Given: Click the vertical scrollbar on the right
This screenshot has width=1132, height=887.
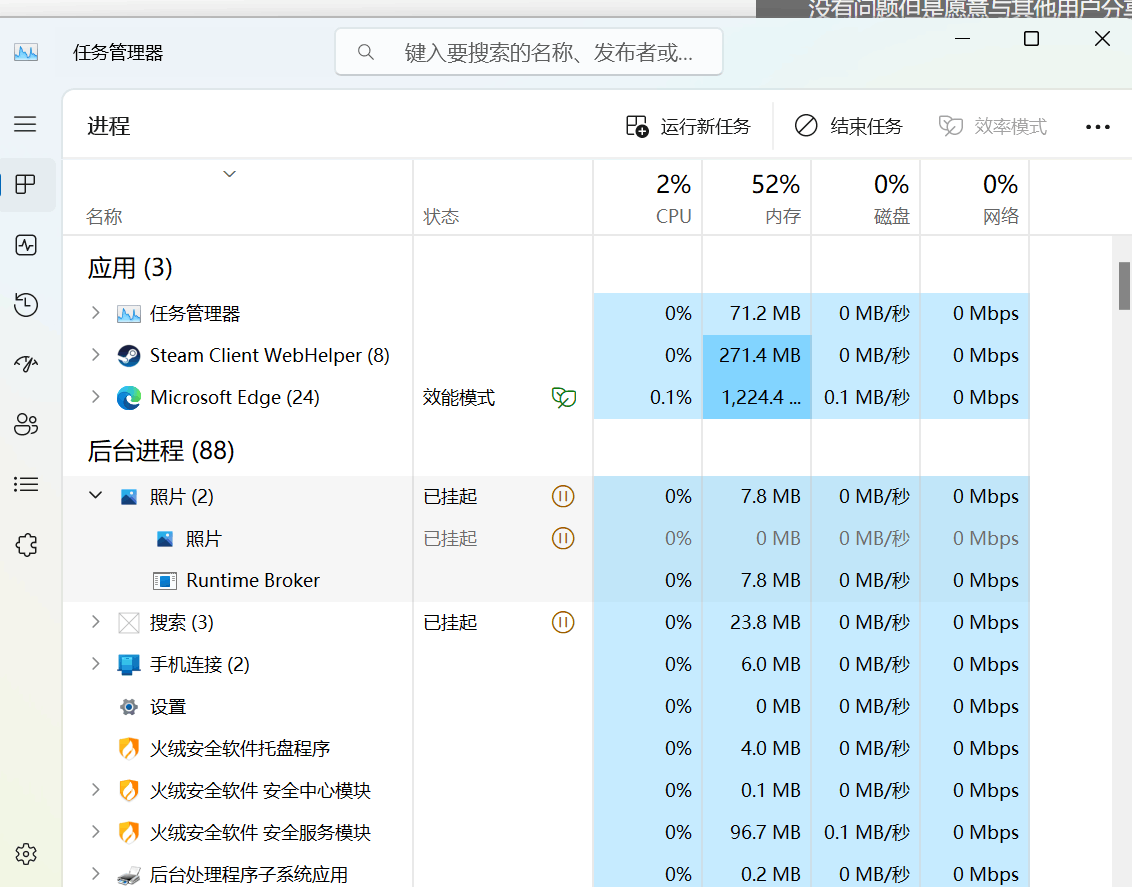Looking at the screenshot, I should [1122, 287].
